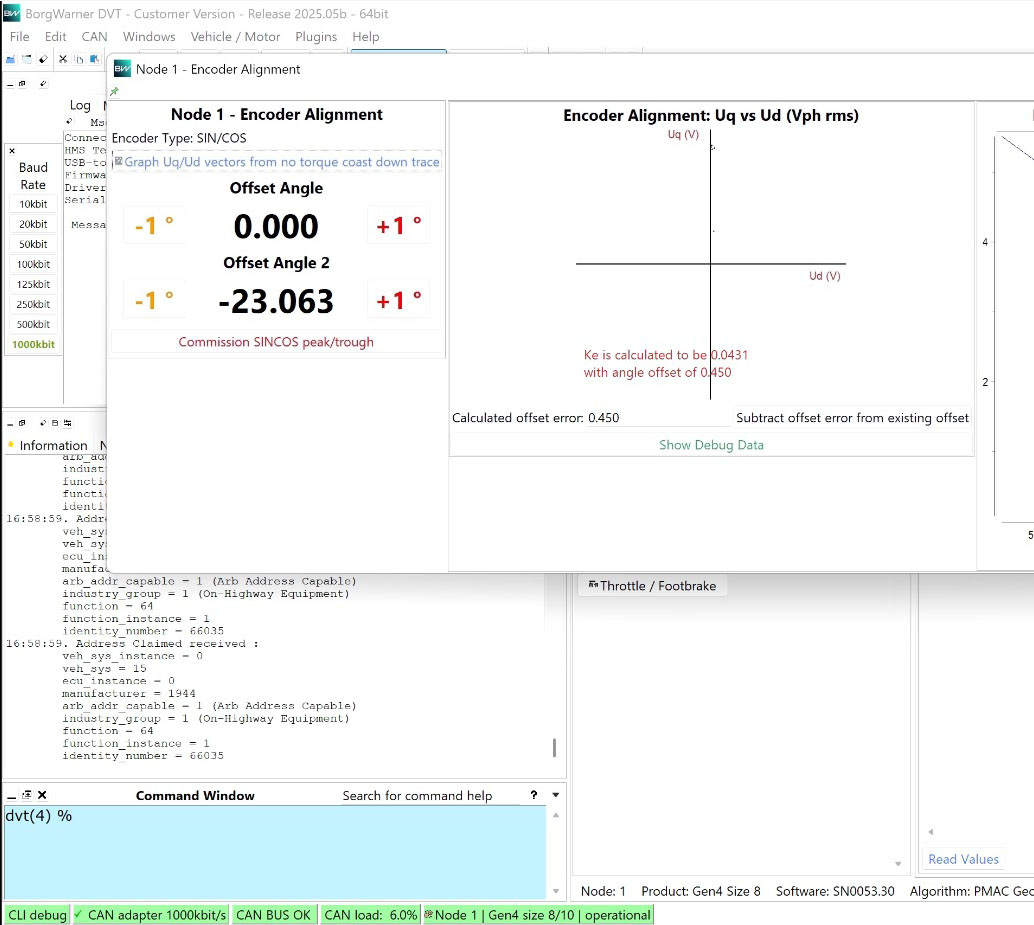The width and height of the screenshot is (1034, 925).
Task: Expand Show Debug Data section
Action: point(711,445)
